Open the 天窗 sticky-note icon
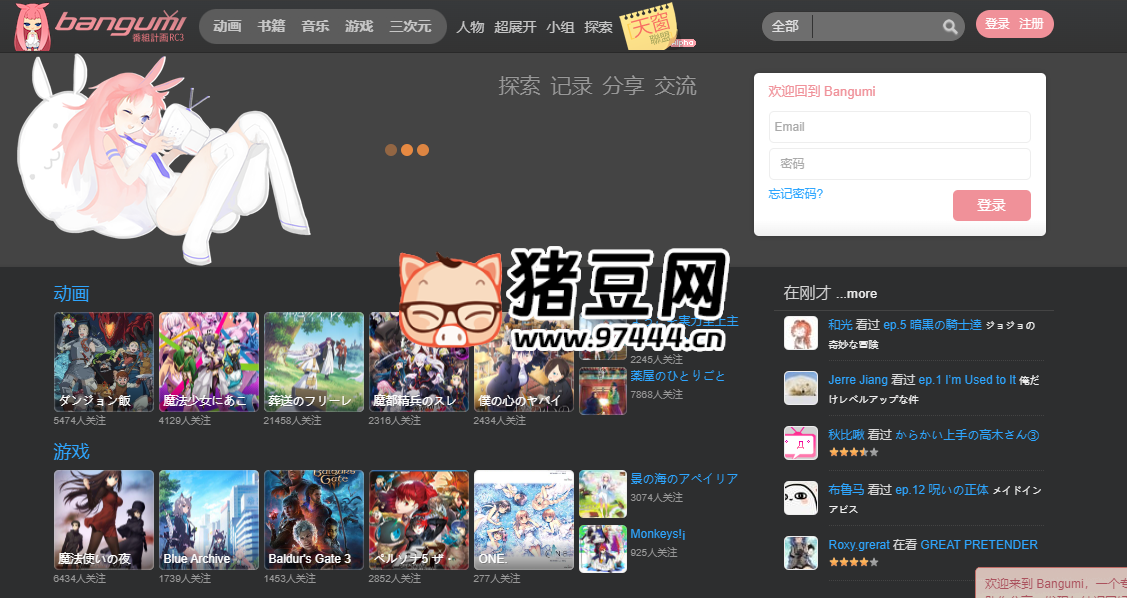This screenshot has height=598, width=1127. click(x=647, y=27)
